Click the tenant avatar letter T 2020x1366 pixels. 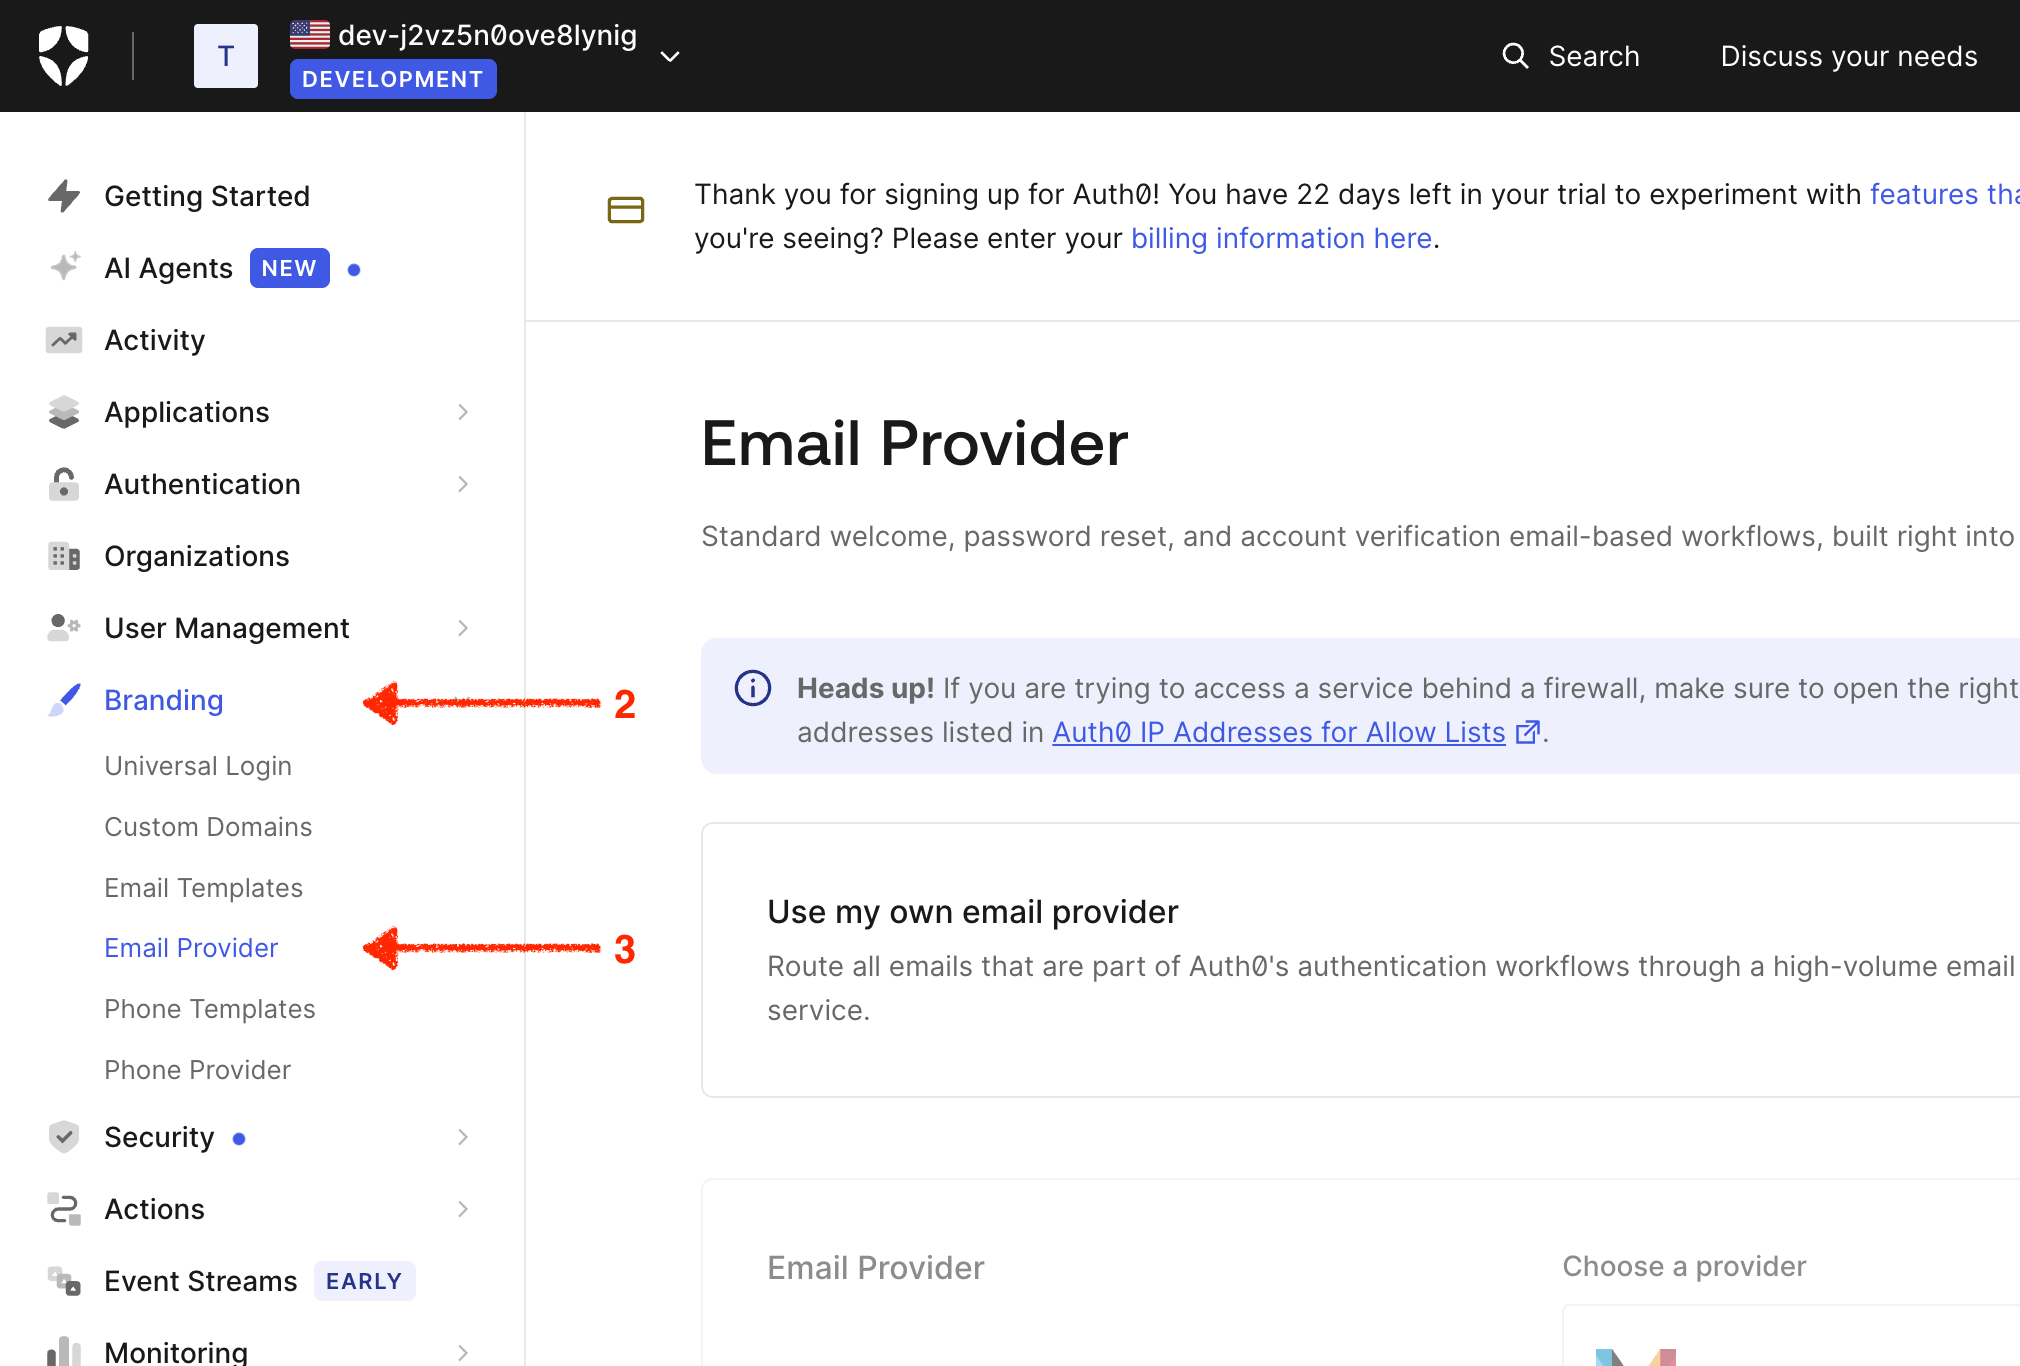coord(225,56)
